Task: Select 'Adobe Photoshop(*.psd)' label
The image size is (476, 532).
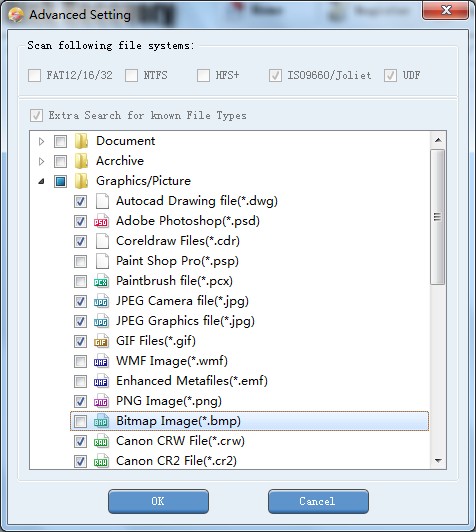Action: pos(188,221)
